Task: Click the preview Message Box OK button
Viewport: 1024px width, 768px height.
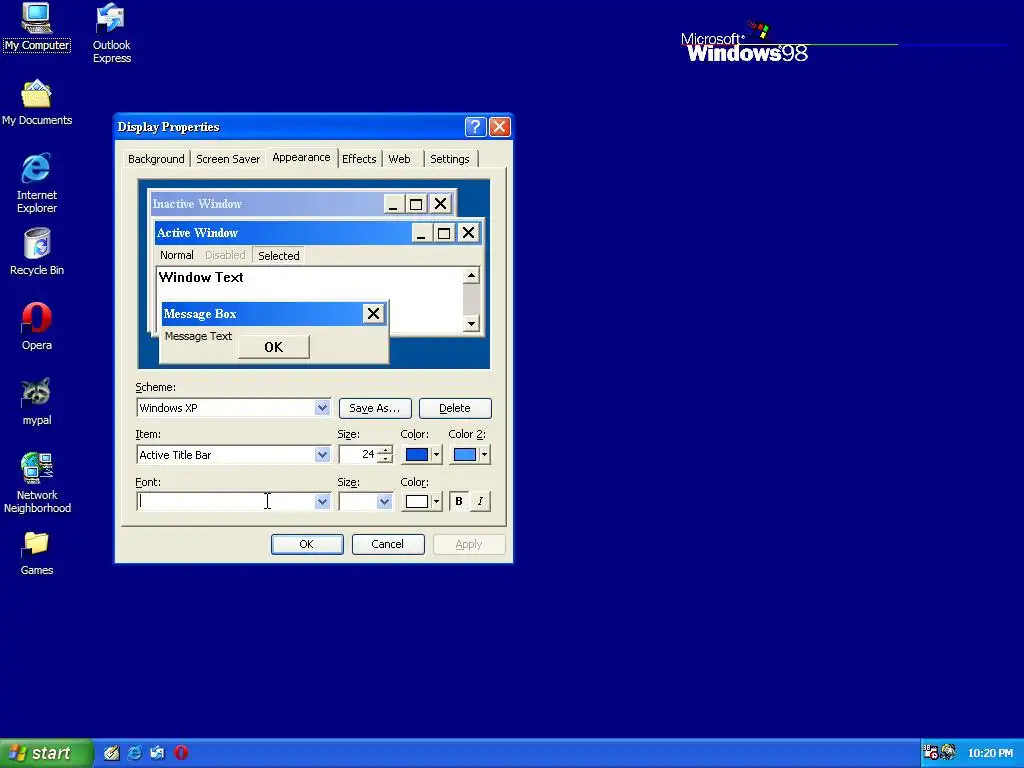Action: [274, 347]
